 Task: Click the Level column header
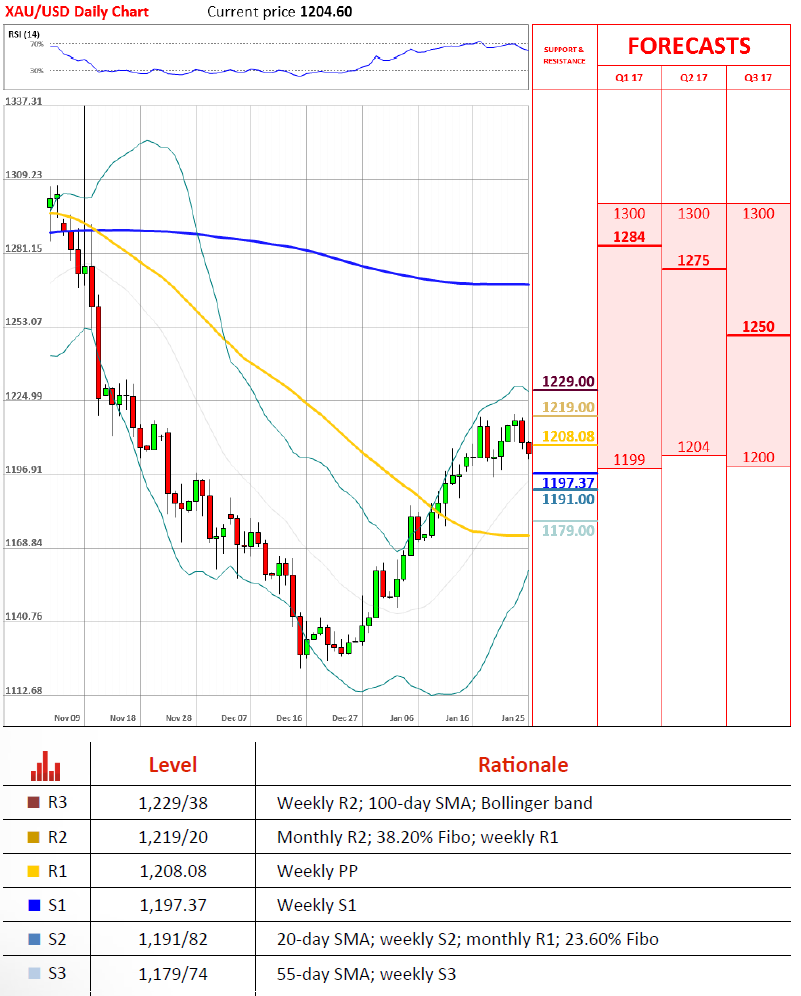click(x=173, y=765)
